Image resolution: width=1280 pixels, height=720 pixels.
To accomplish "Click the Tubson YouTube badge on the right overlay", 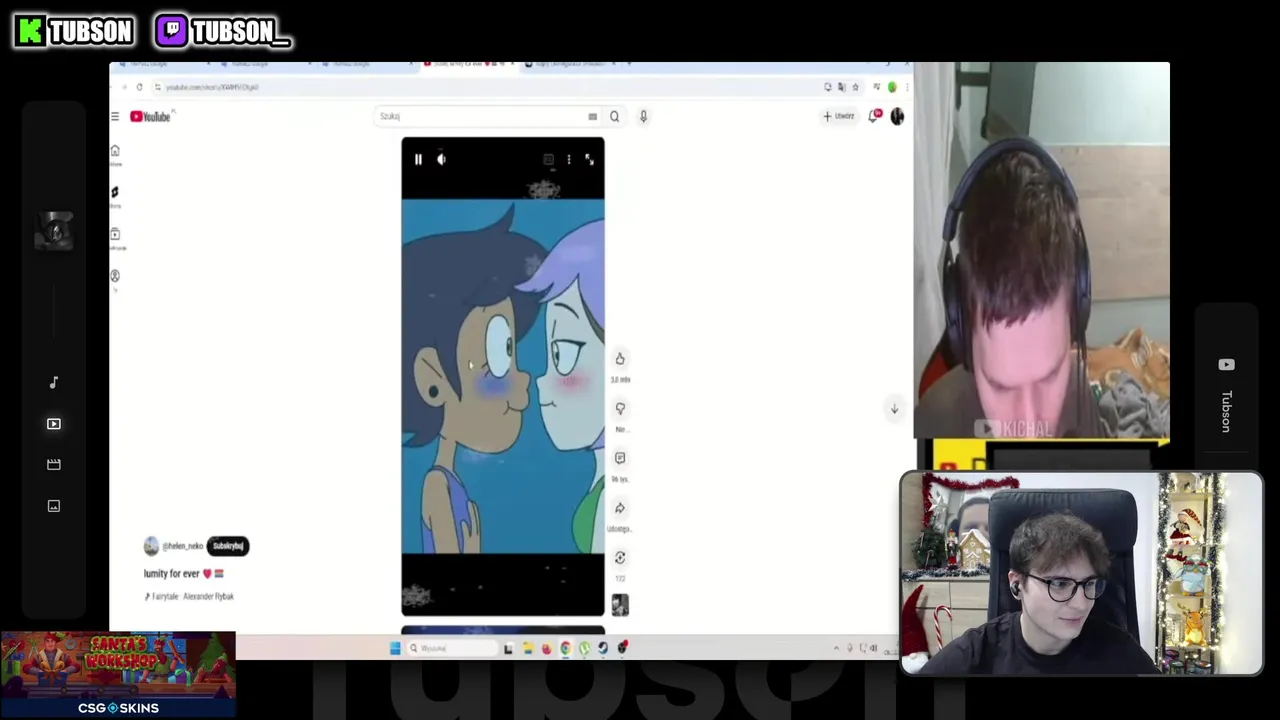I will pos(1227,395).
